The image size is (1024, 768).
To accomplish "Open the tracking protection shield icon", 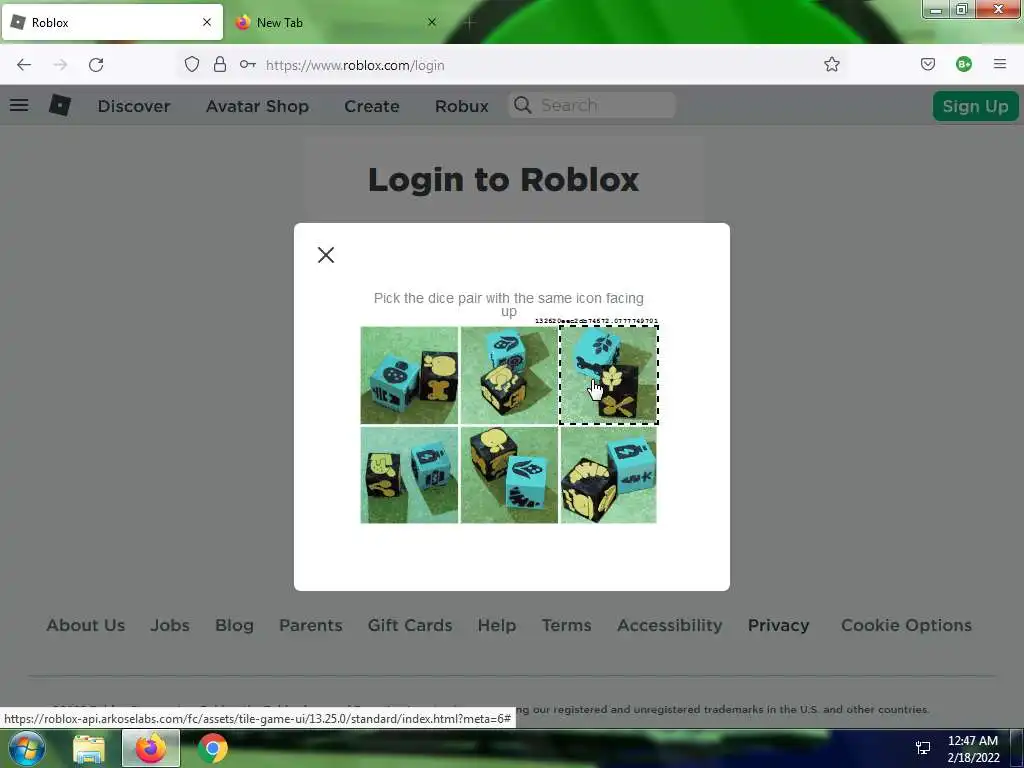I will tap(191, 65).
